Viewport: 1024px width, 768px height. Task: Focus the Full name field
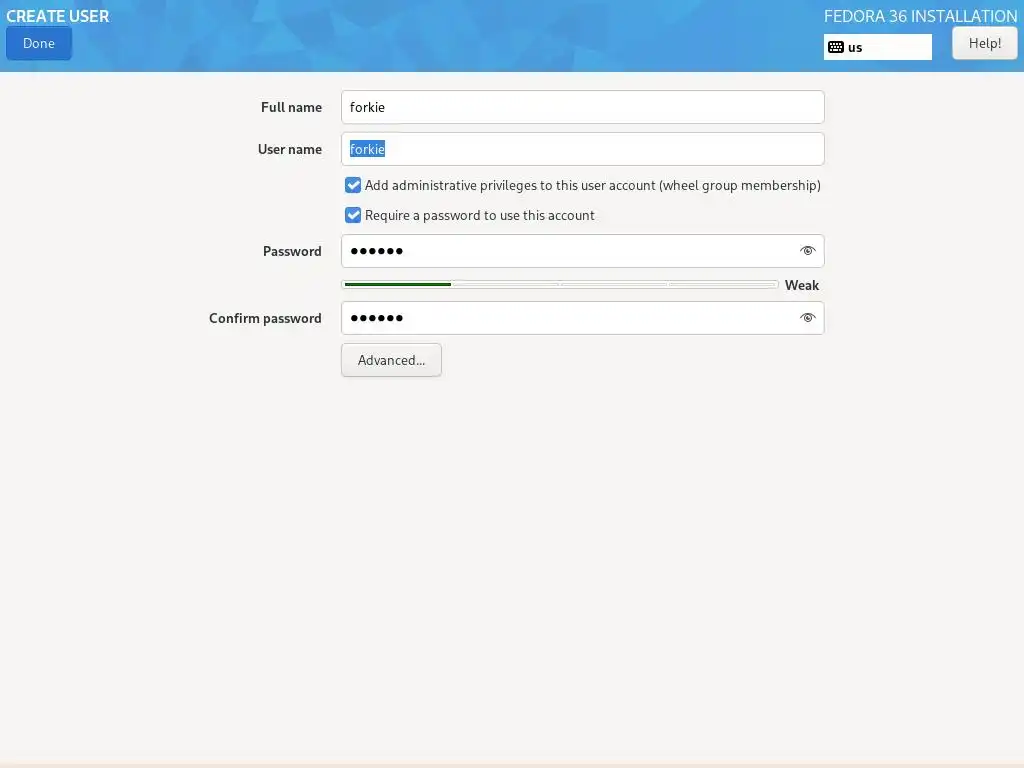pos(582,107)
